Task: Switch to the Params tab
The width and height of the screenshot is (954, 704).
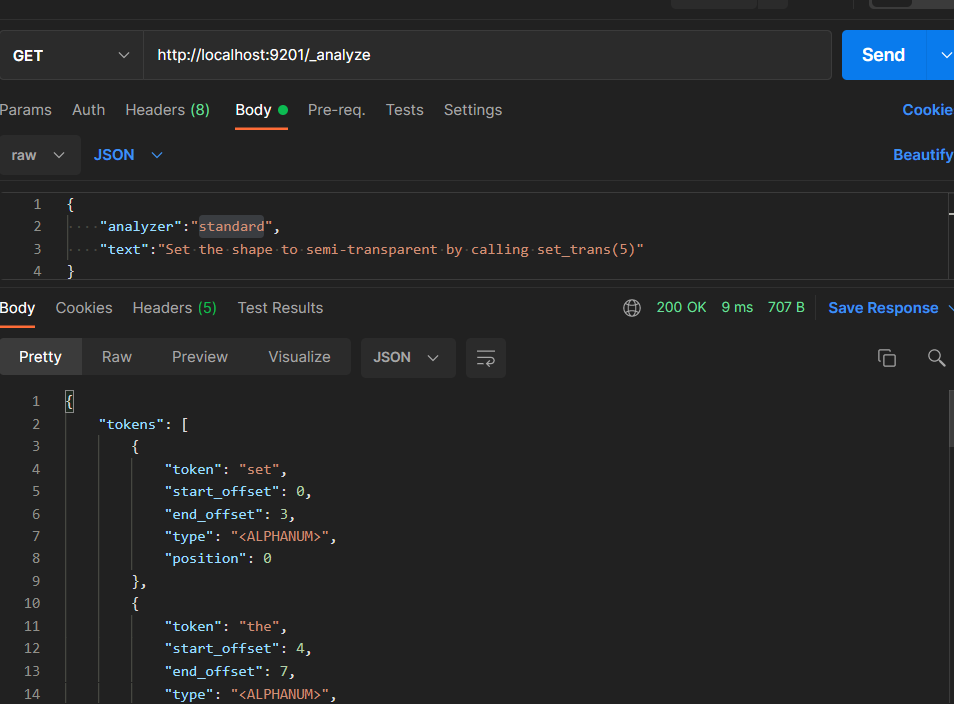Action: click(x=26, y=110)
